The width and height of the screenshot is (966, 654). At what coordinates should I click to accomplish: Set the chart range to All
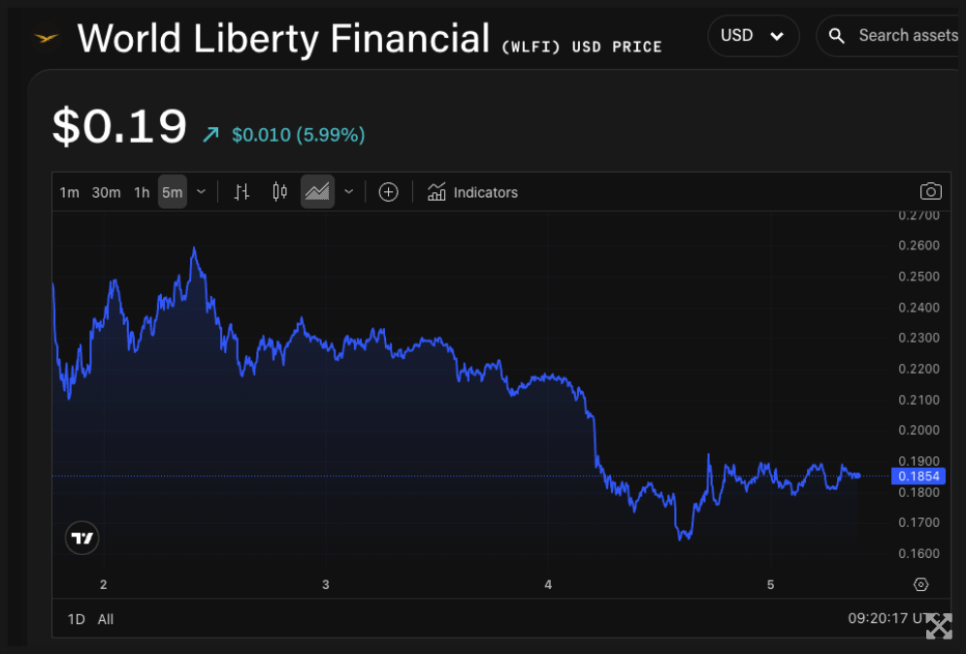[105, 619]
